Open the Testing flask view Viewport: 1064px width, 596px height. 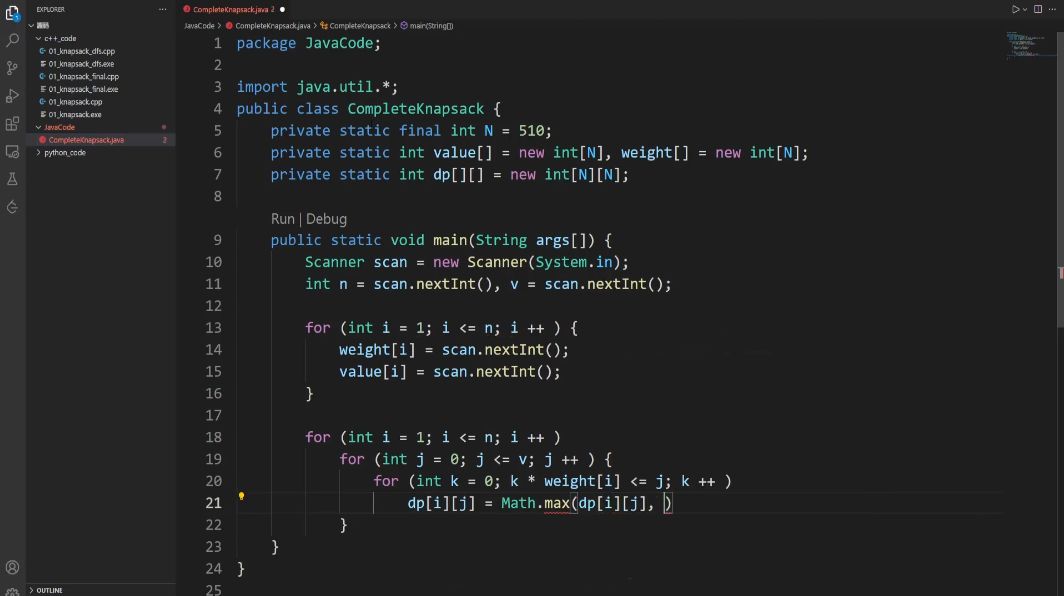(x=12, y=179)
